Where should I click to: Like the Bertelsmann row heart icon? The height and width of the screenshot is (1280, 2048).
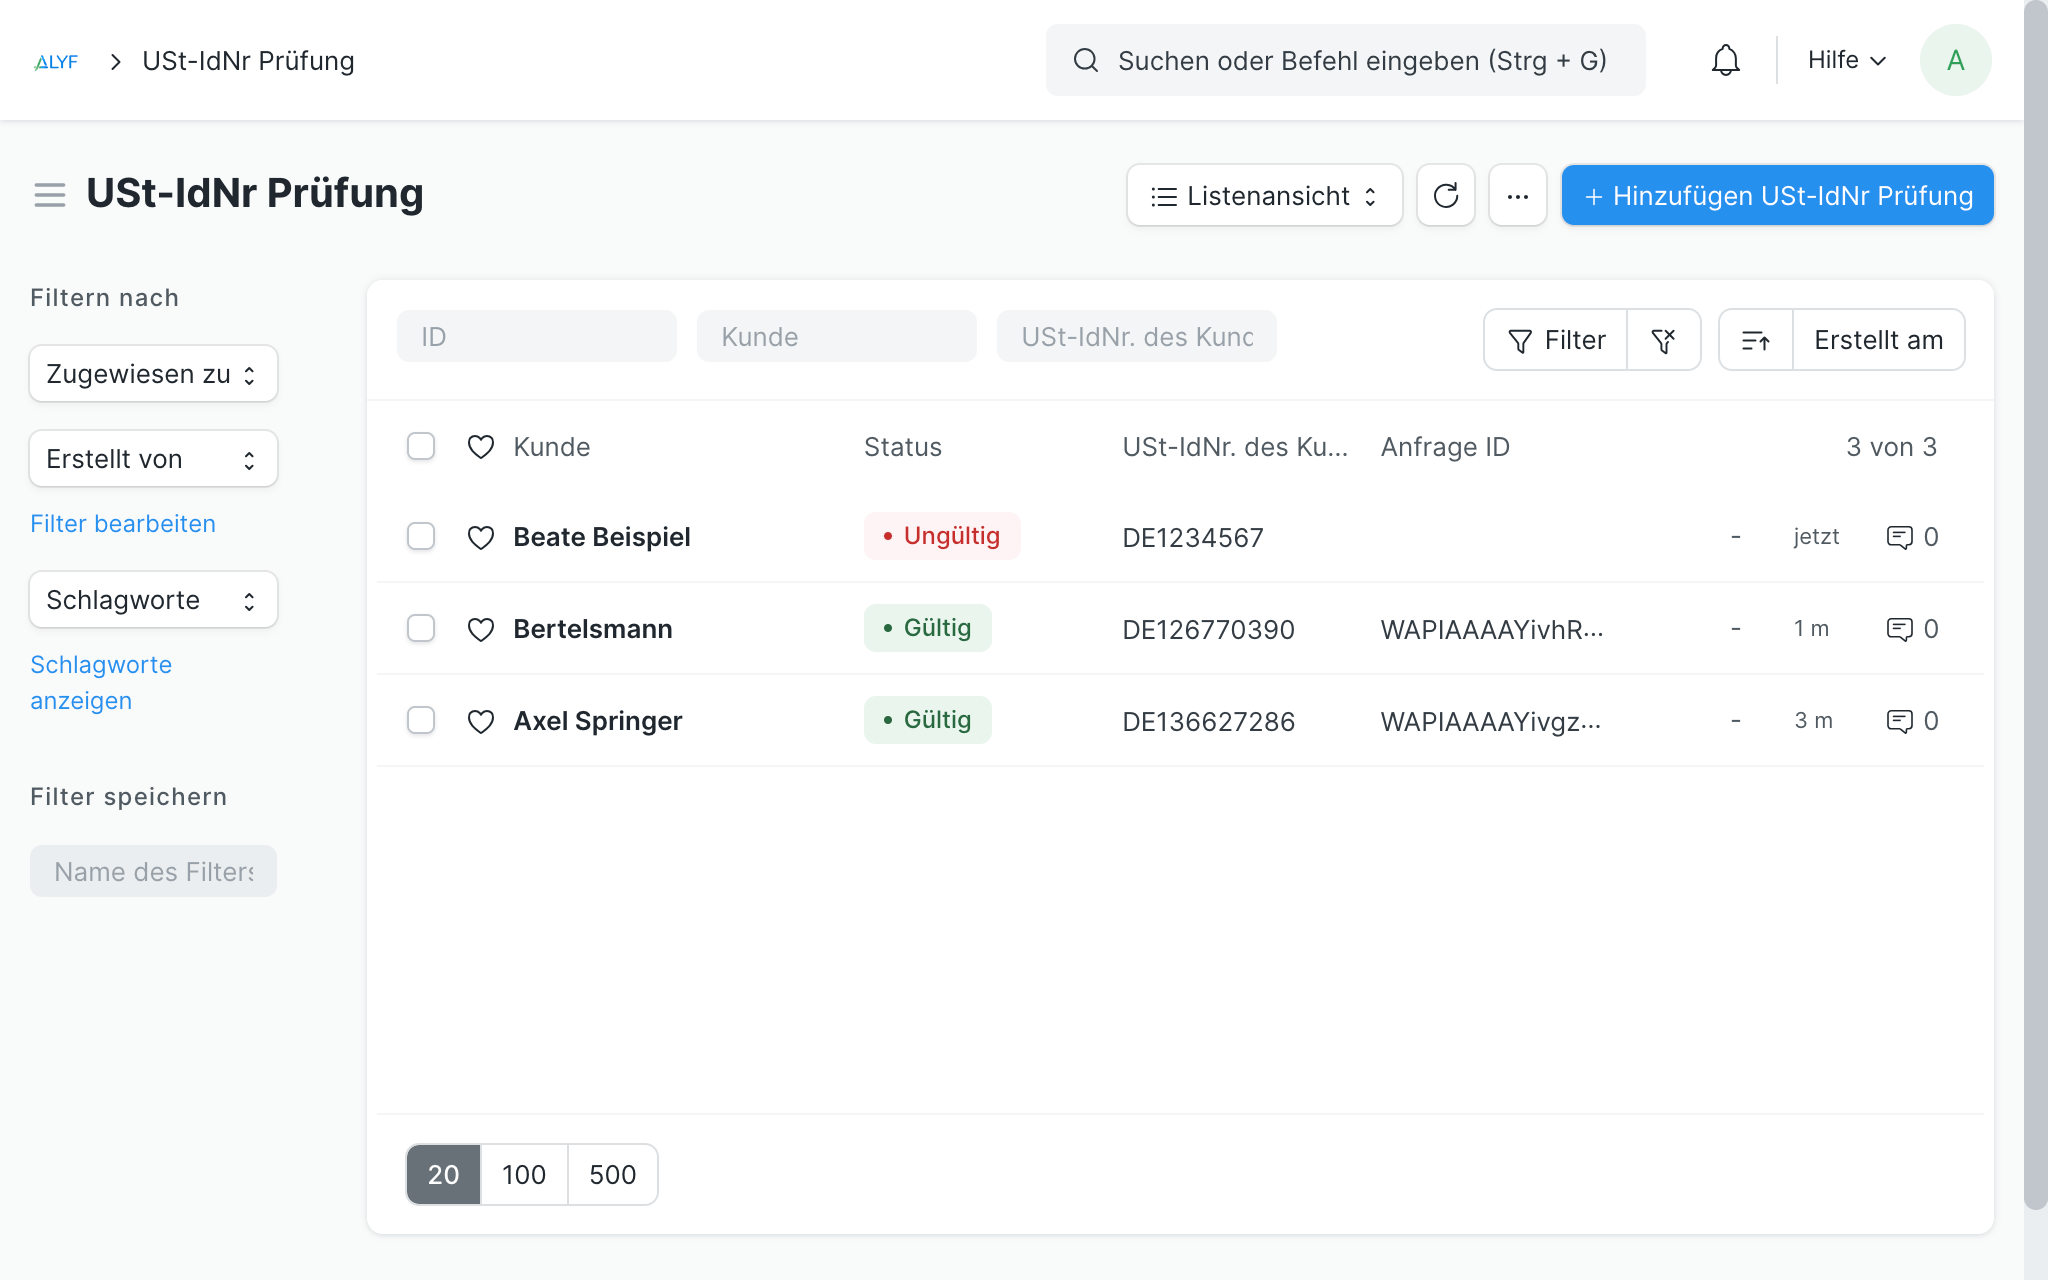click(481, 629)
